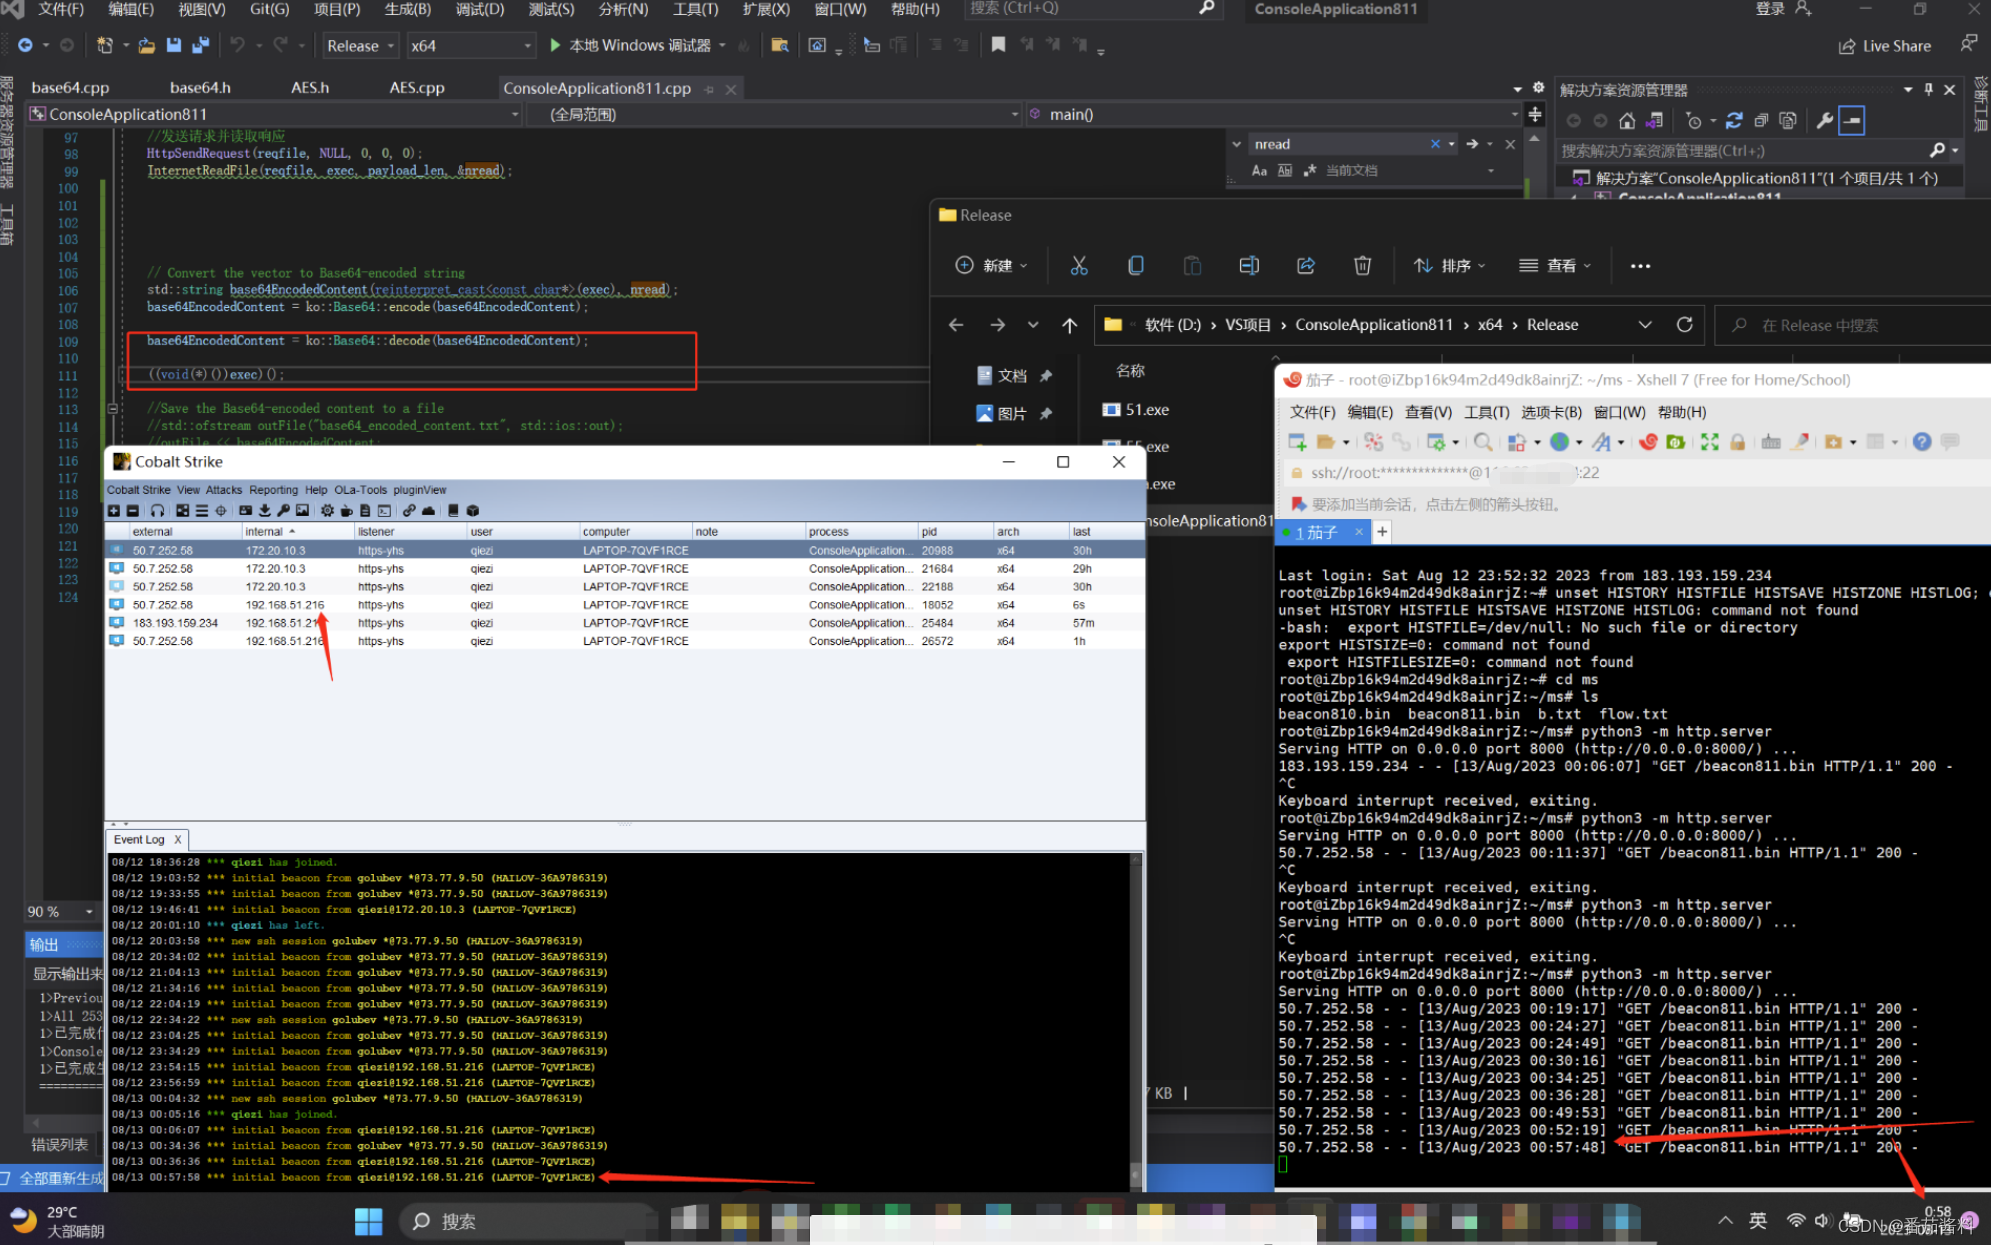Click the Windows Start button on taskbar
The width and height of the screenshot is (1991, 1245).
click(x=368, y=1221)
